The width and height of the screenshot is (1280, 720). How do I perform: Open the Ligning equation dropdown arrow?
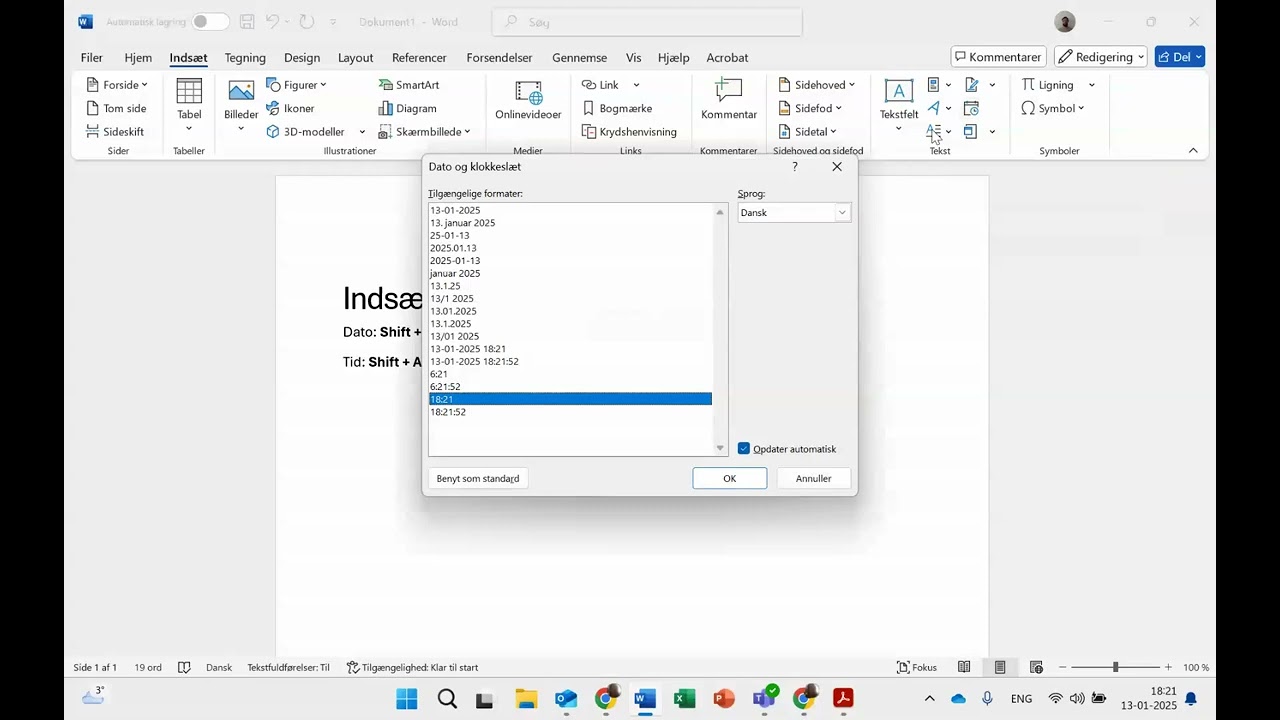click(x=1092, y=85)
